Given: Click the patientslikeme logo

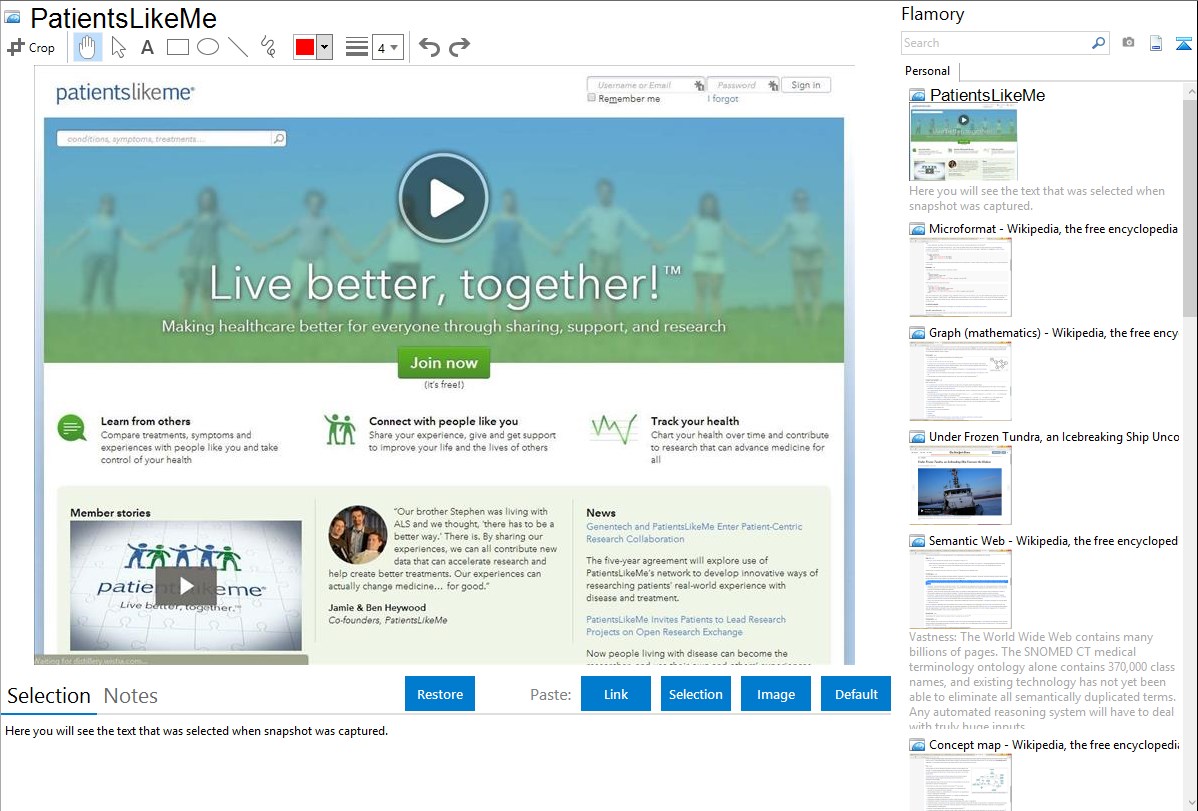Looking at the screenshot, I should coord(125,93).
